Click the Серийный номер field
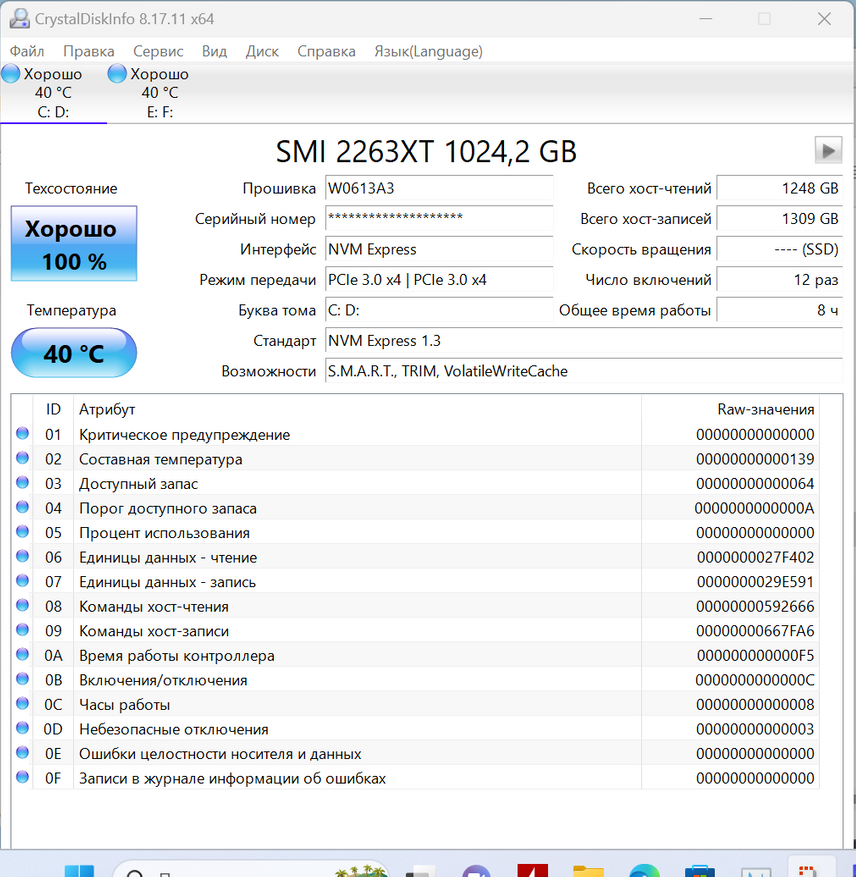The height and width of the screenshot is (877, 856). click(439, 219)
